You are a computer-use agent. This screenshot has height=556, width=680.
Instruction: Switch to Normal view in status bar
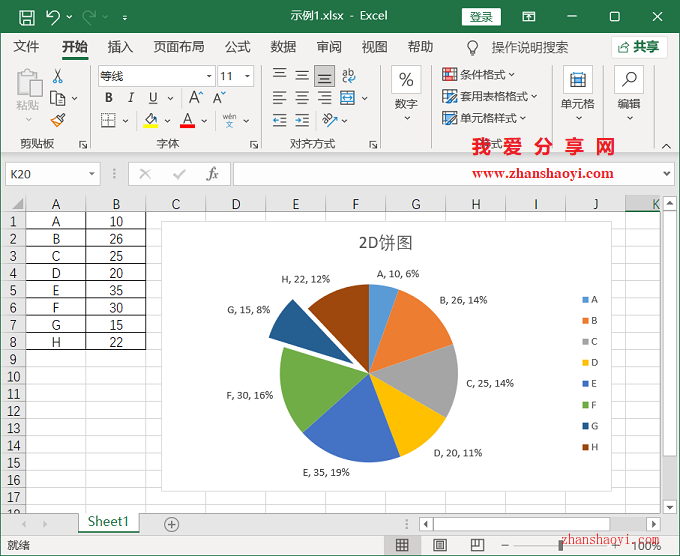[x=402, y=545]
